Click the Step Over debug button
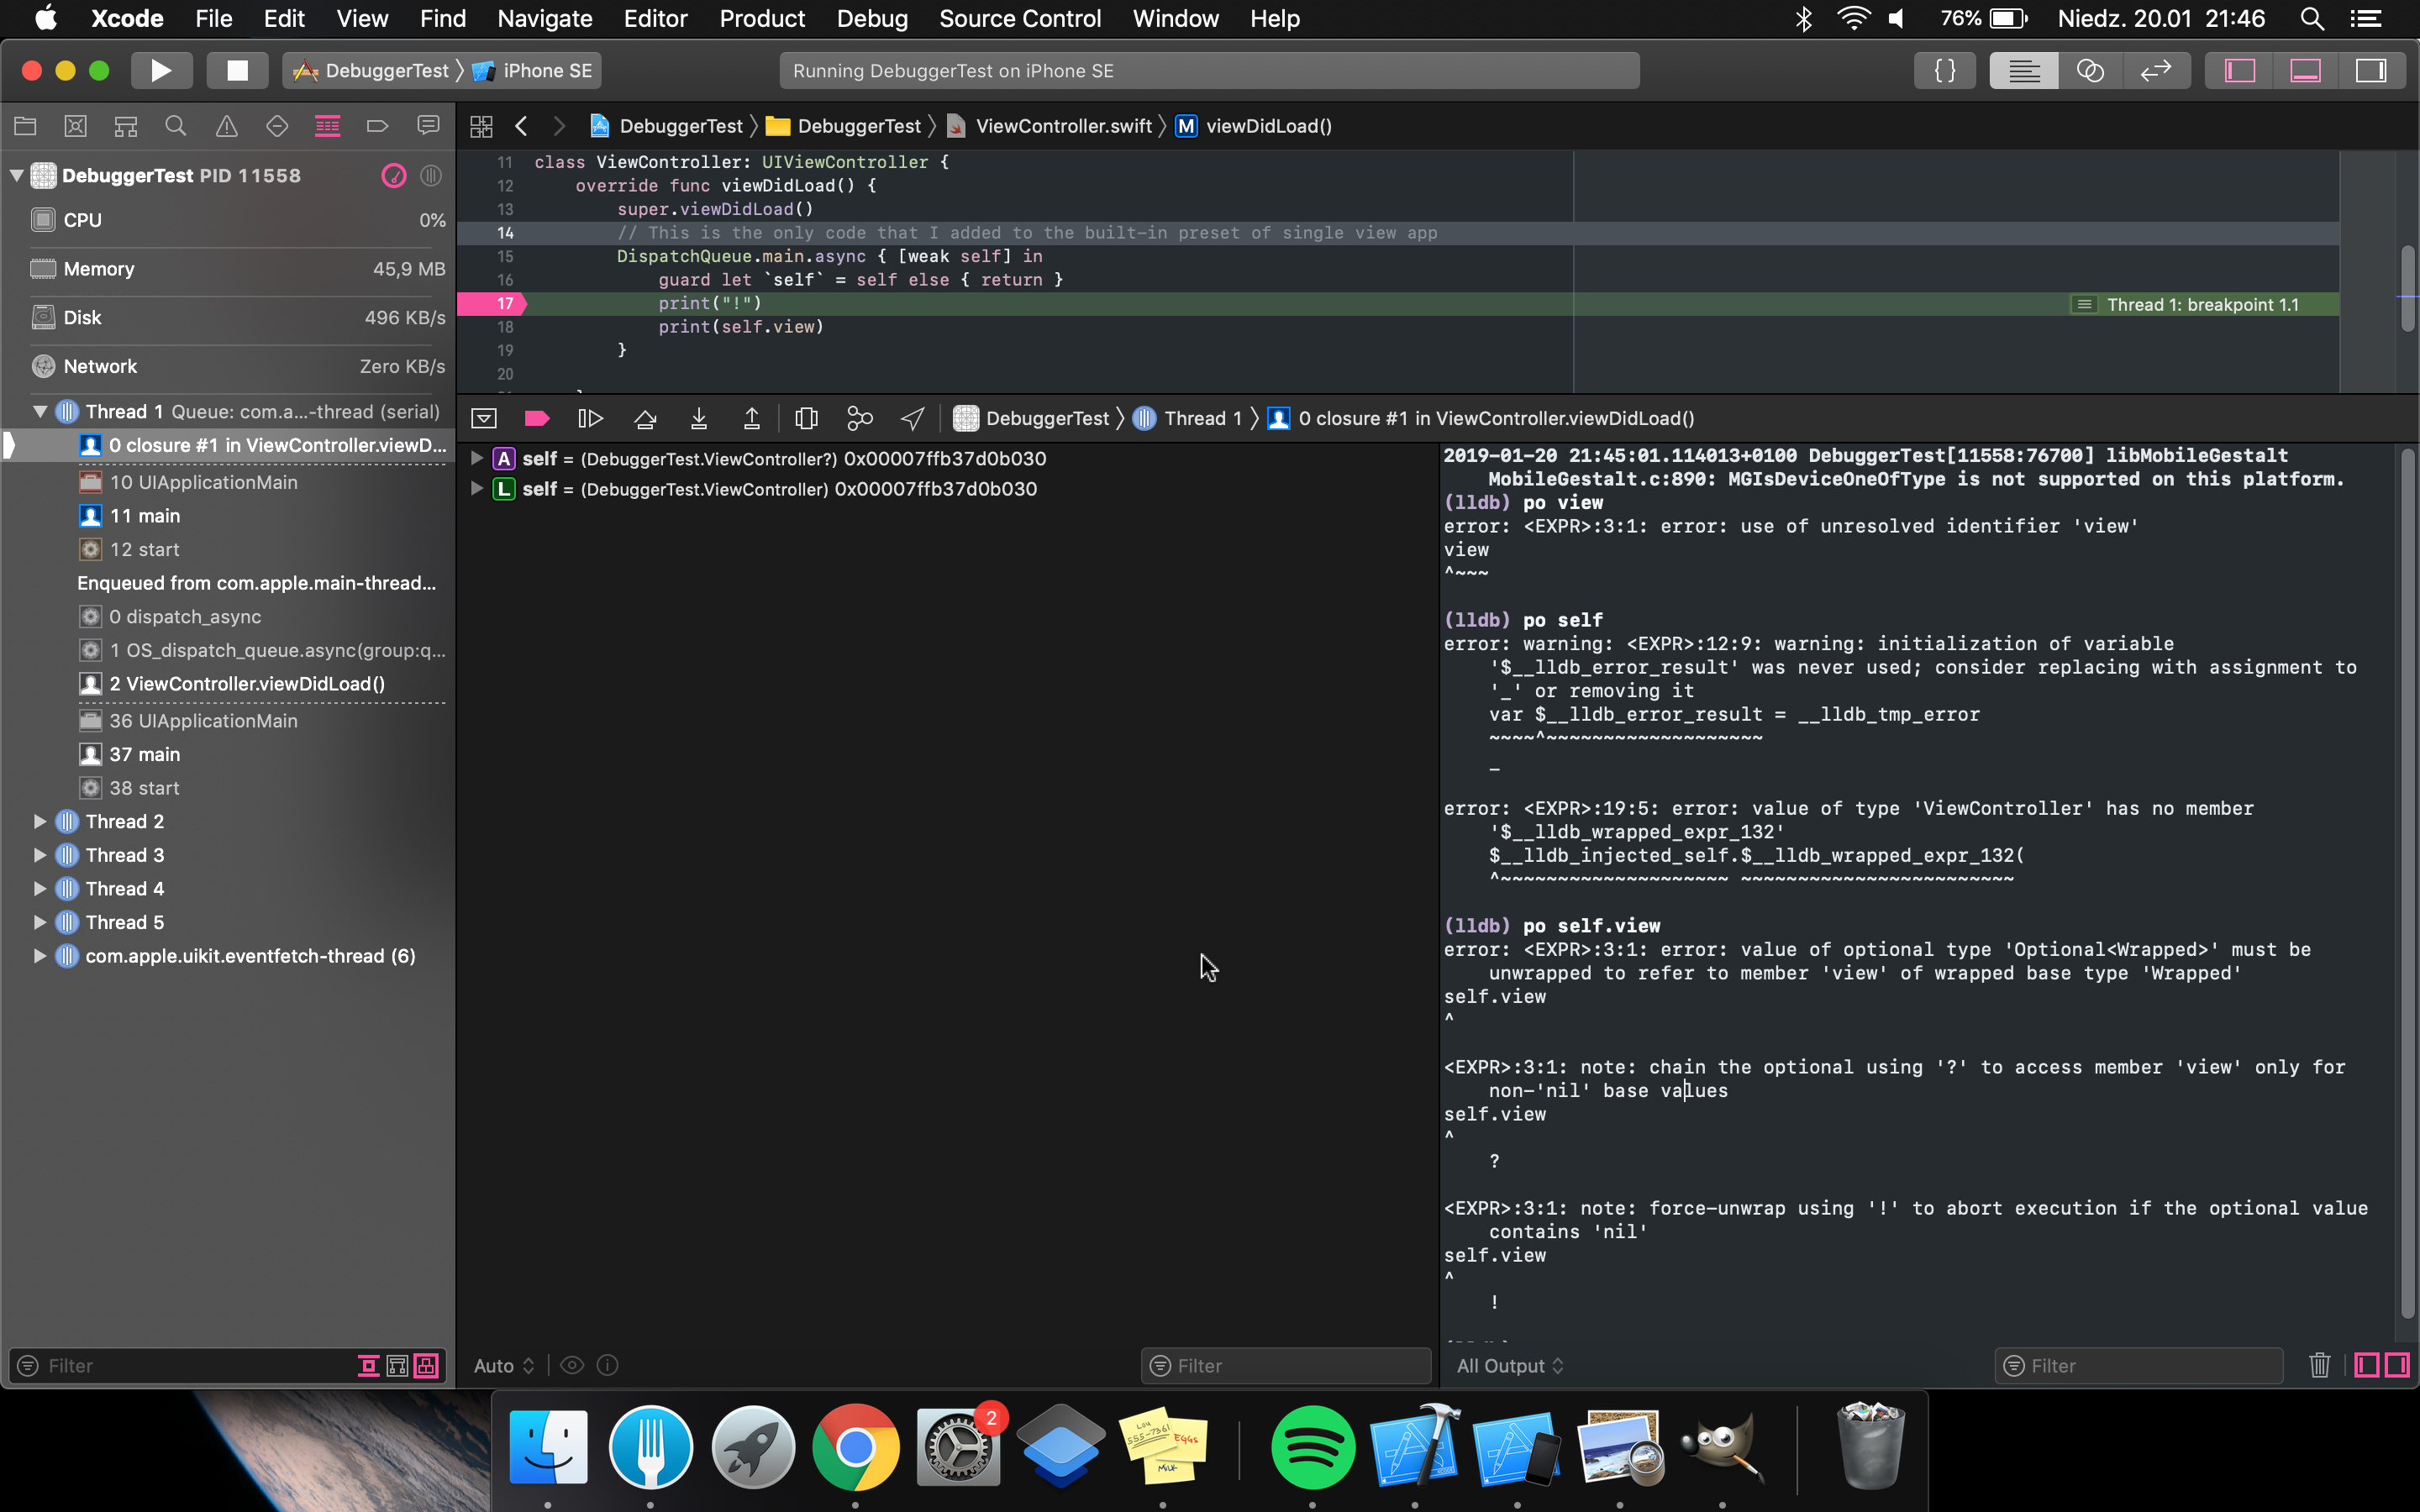The width and height of the screenshot is (2420, 1512). pyautogui.click(x=645, y=418)
